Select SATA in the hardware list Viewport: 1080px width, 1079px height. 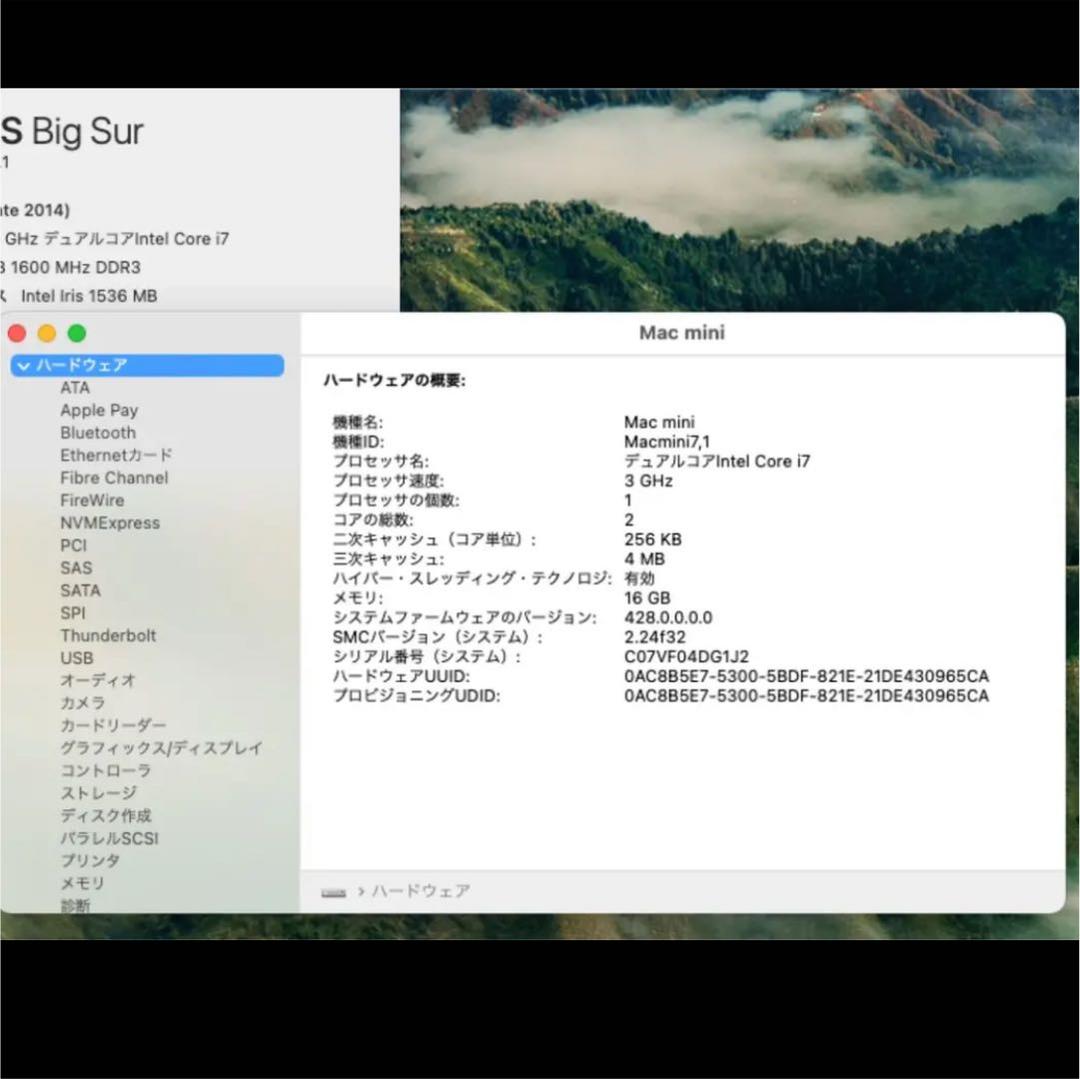coord(78,590)
